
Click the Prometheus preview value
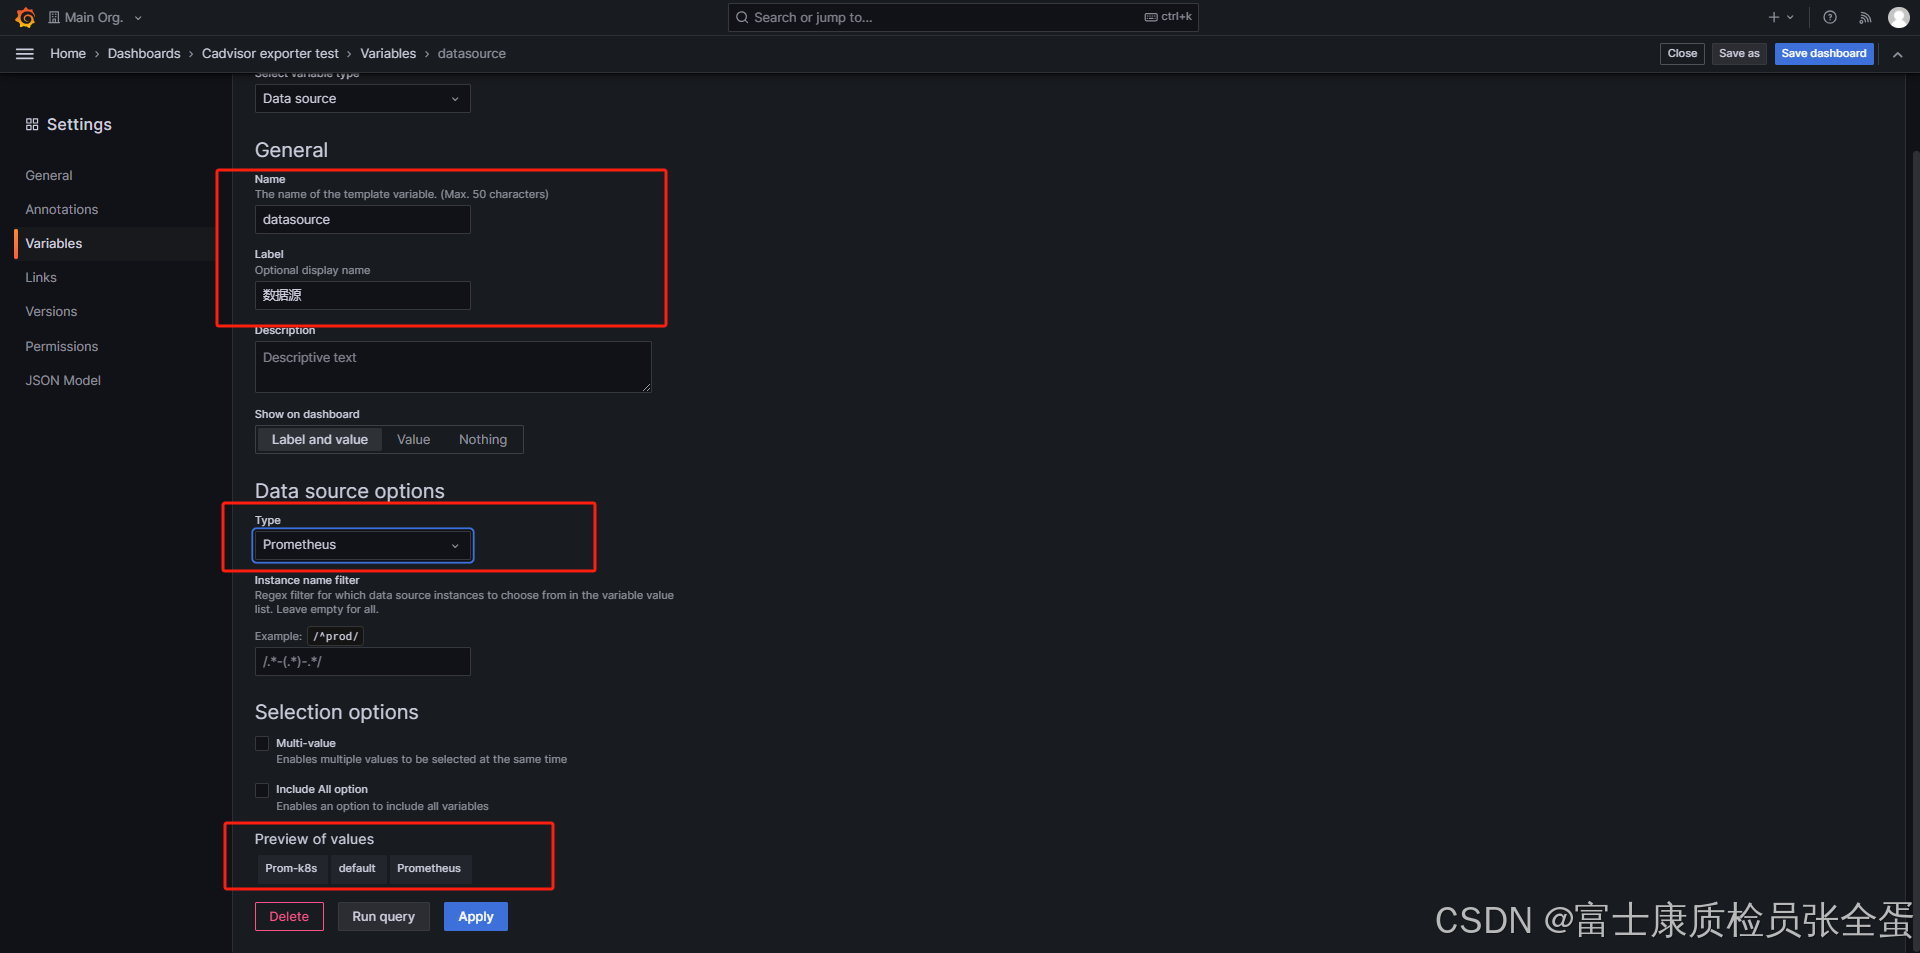[x=429, y=868]
